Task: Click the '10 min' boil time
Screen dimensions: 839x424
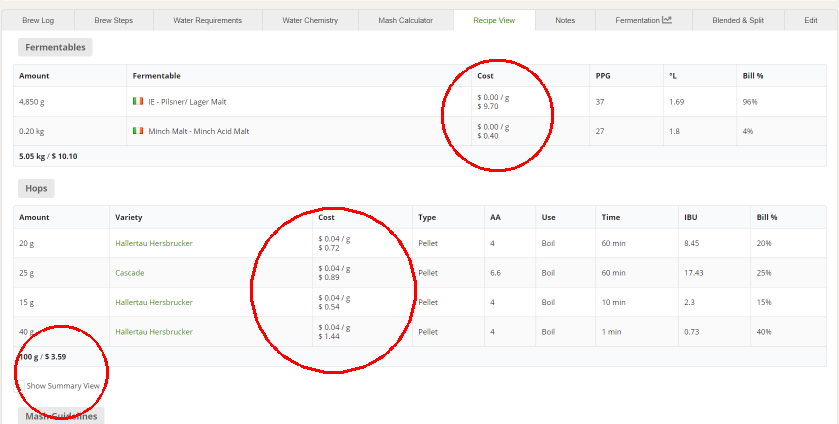Action: tap(613, 302)
